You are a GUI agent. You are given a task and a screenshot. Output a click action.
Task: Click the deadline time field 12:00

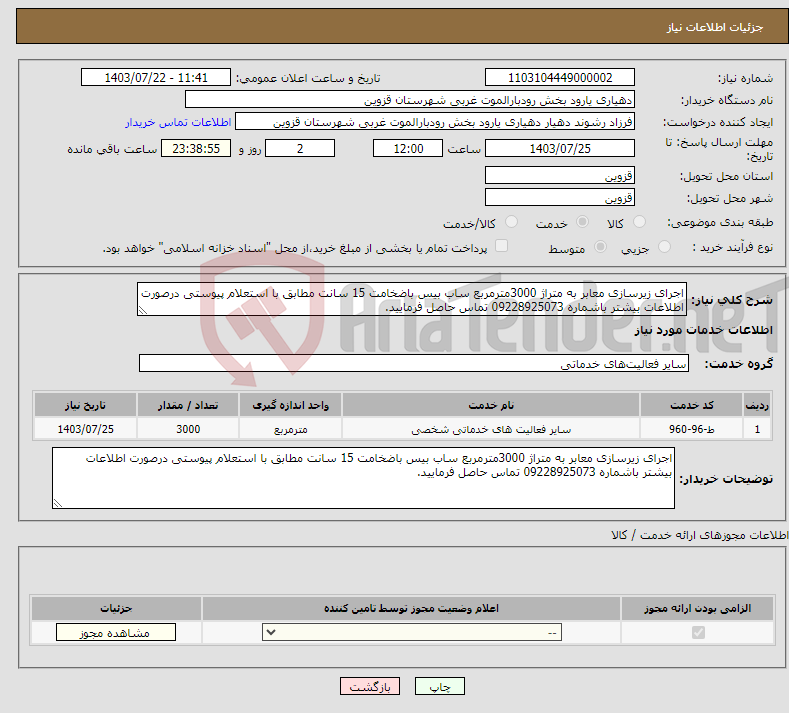(x=408, y=148)
